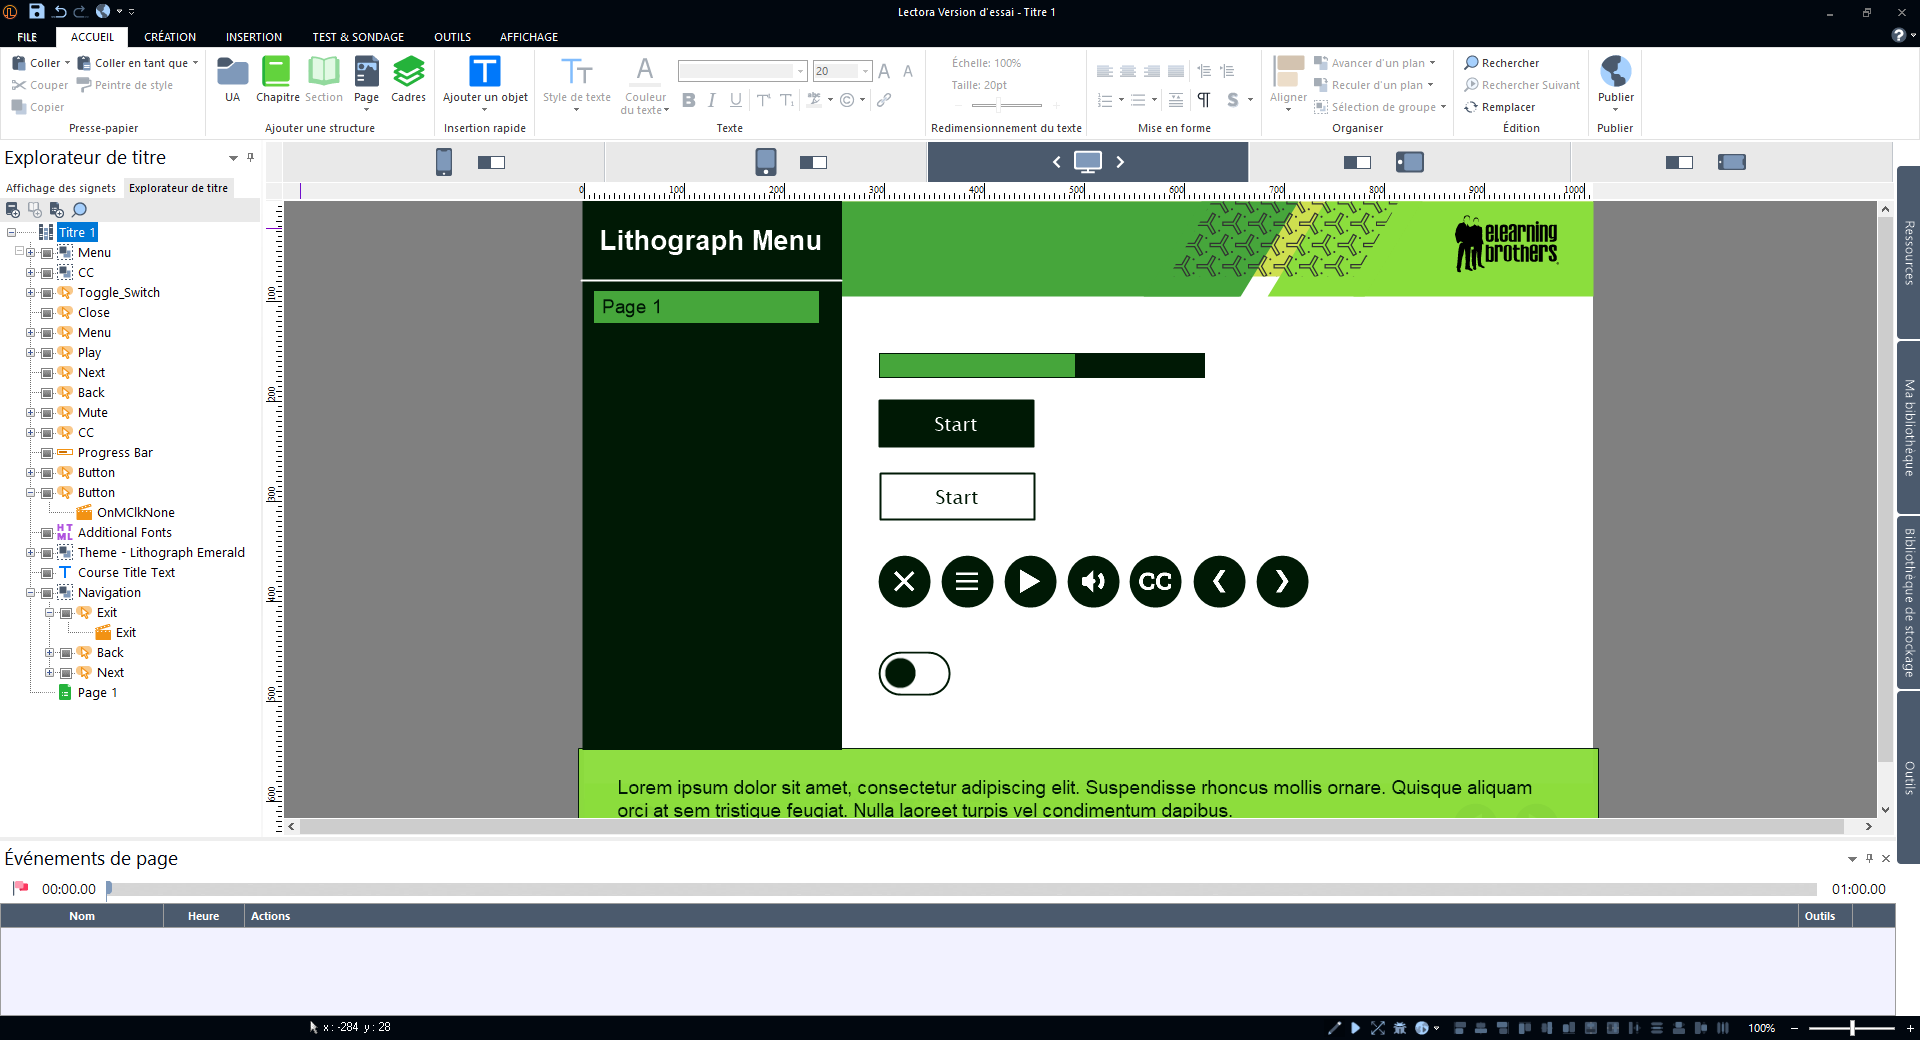This screenshot has height=1040, width=1920.
Task: Collapse the Navigation tree node
Action: click(31, 593)
